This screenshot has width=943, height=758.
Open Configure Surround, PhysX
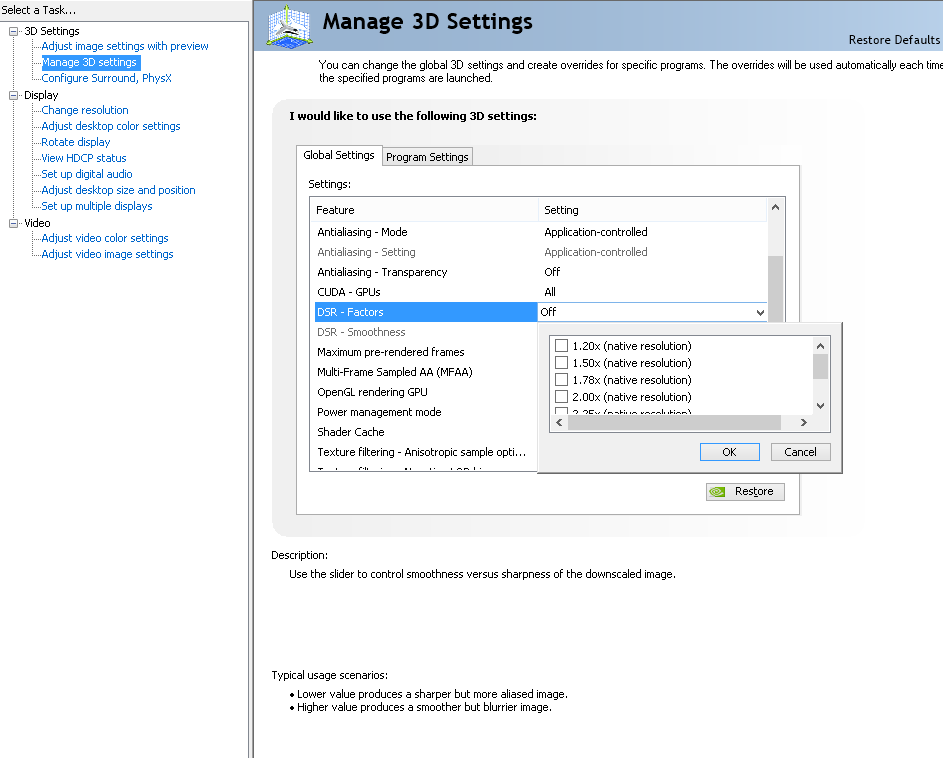tap(106, 78)
